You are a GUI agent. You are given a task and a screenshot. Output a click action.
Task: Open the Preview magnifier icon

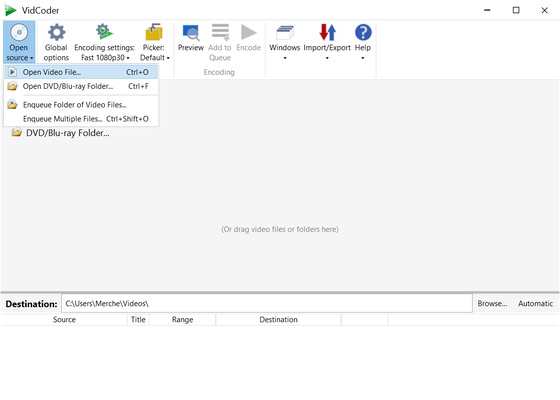[x=191, y=32]
